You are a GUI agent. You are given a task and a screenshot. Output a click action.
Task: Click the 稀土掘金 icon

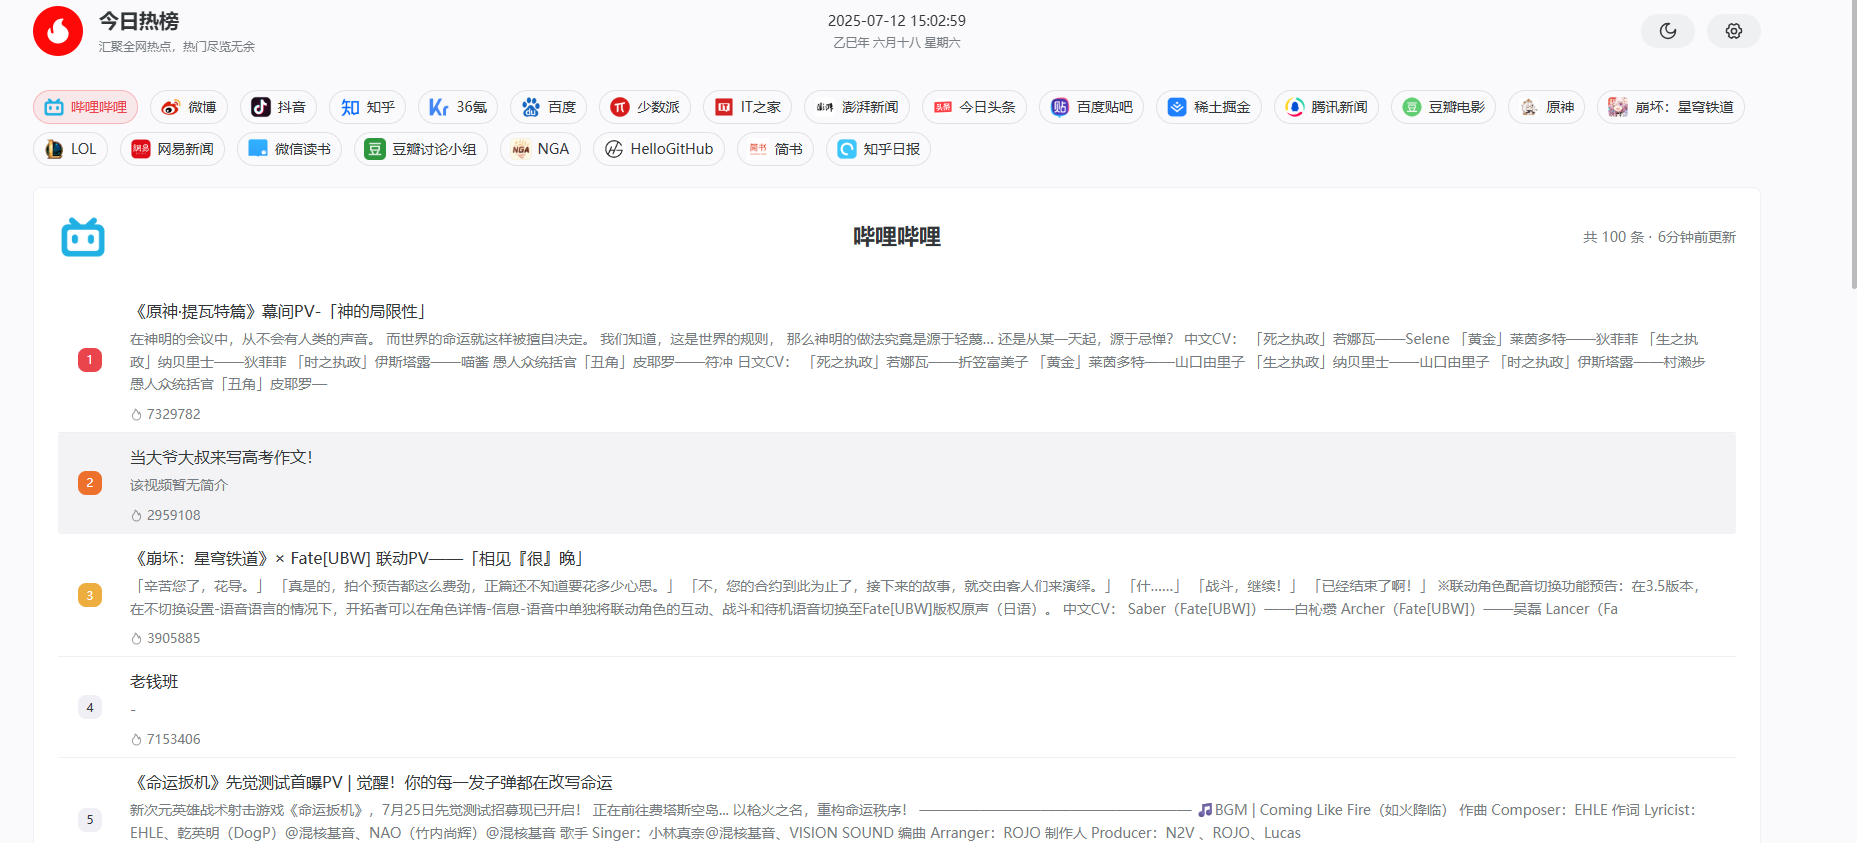pyautogui.click(x=1177, y=107)
